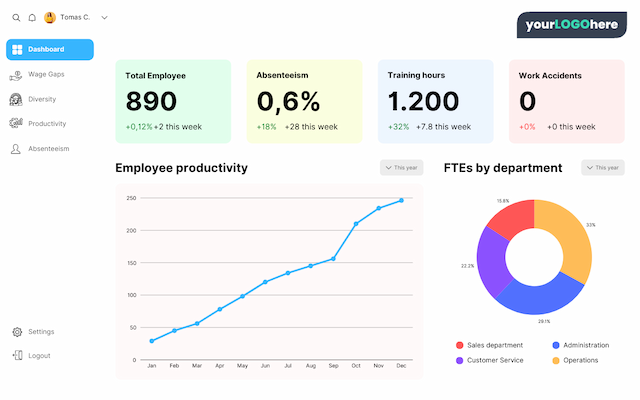
Task: Click the Absenteeism person icon
Action: (x=16, y=149)
